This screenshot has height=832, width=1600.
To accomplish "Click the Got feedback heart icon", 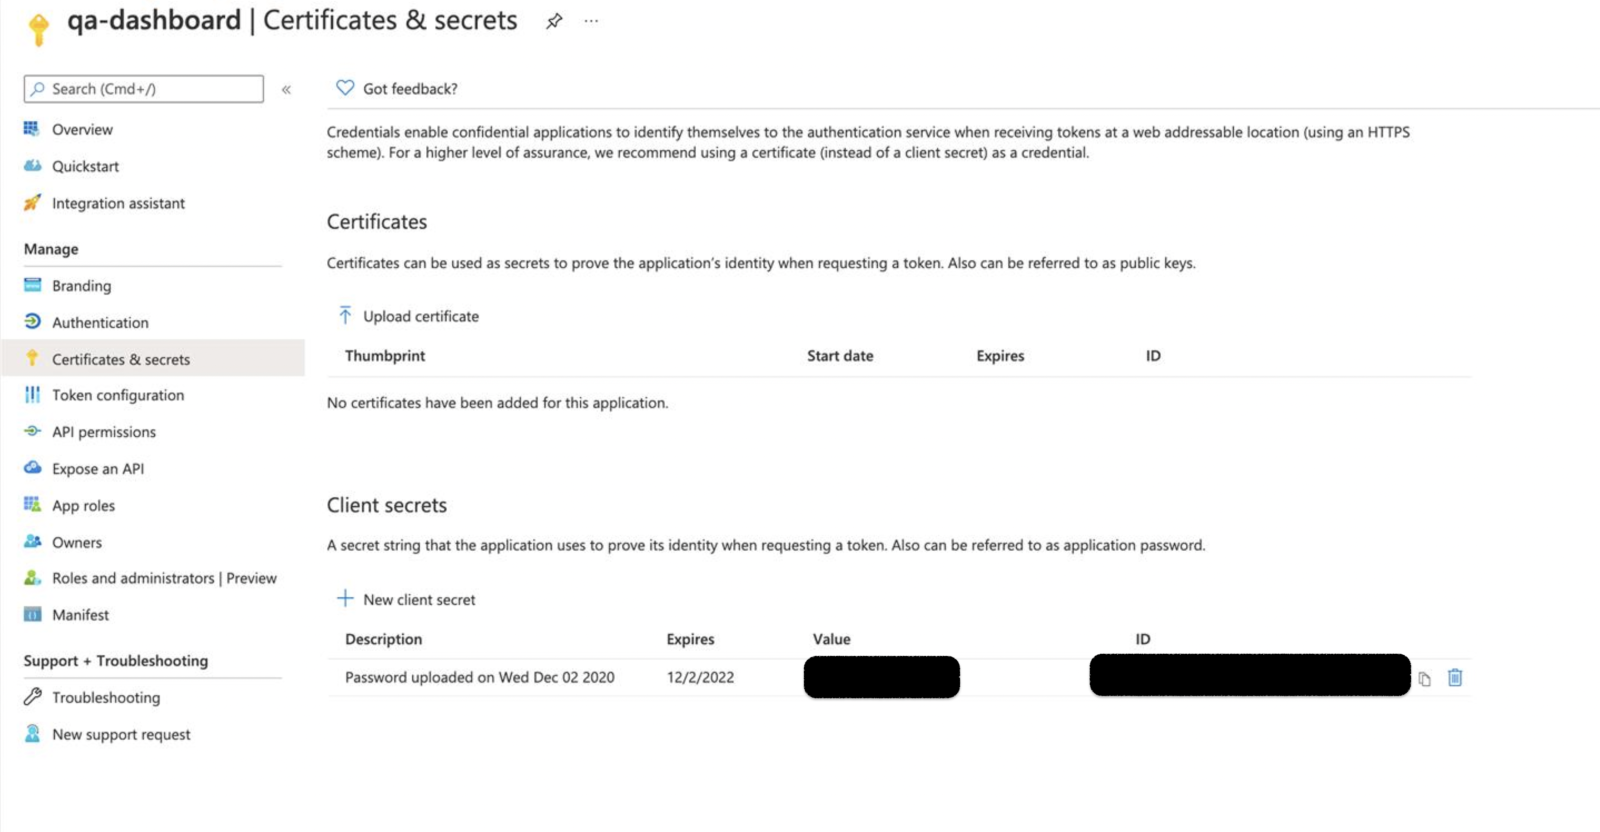I will [345, 88].
